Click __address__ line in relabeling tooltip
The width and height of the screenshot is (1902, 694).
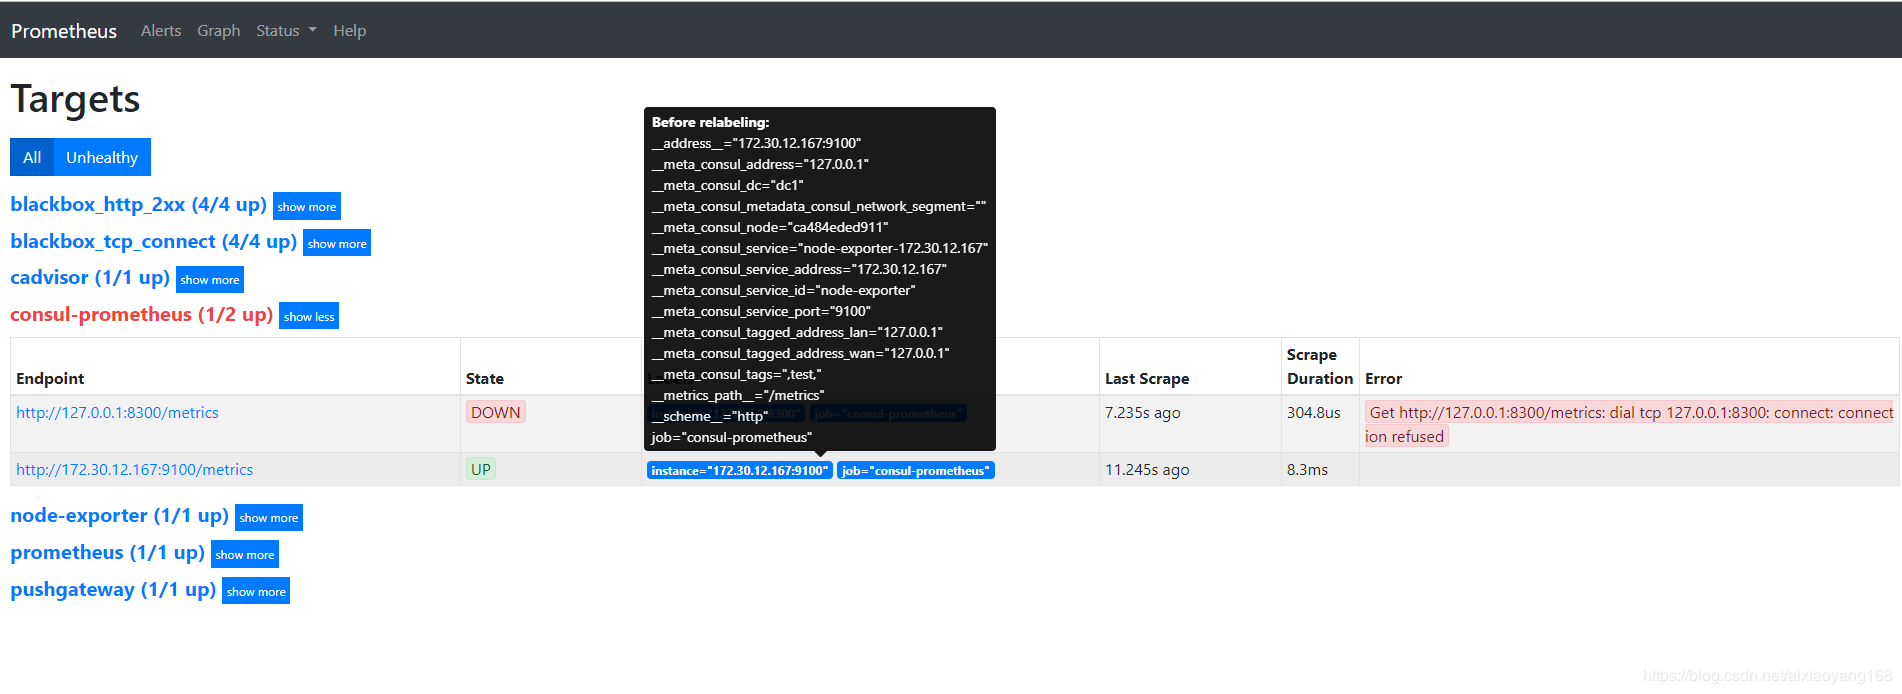click(x=756, y=143)
